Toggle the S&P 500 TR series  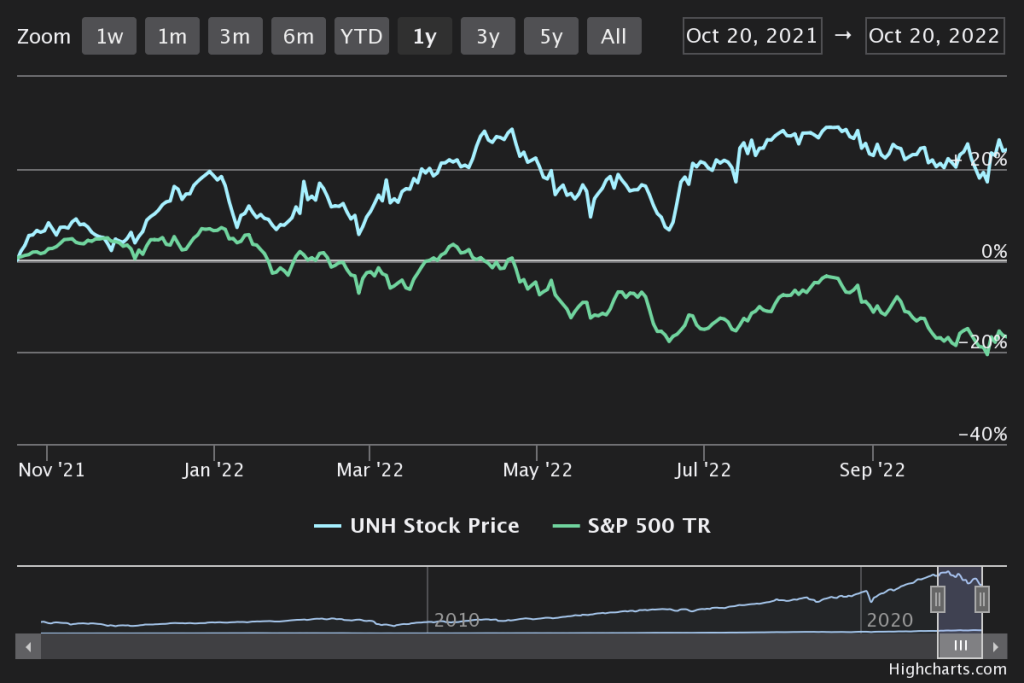click(x=630, y=525)
